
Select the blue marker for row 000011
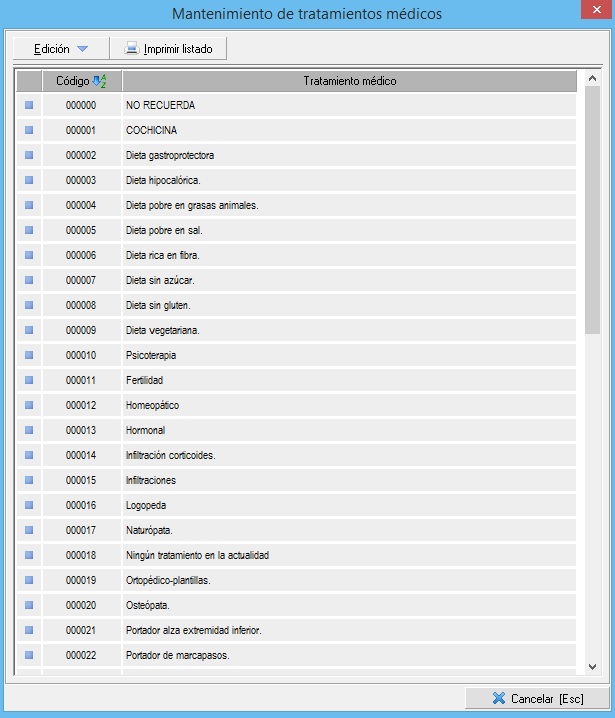point(29,380)
